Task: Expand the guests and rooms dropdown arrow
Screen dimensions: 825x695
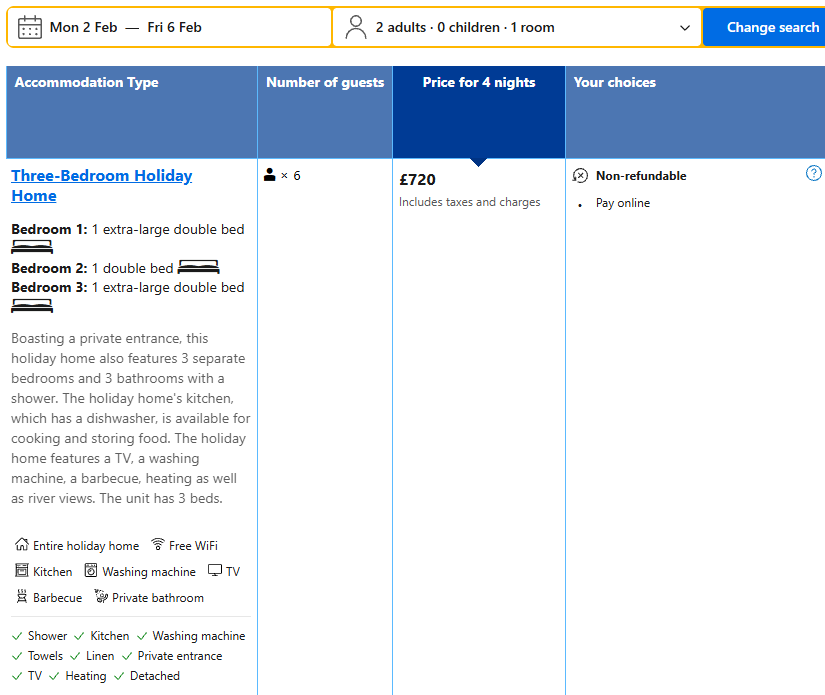Action: [685, 28]
